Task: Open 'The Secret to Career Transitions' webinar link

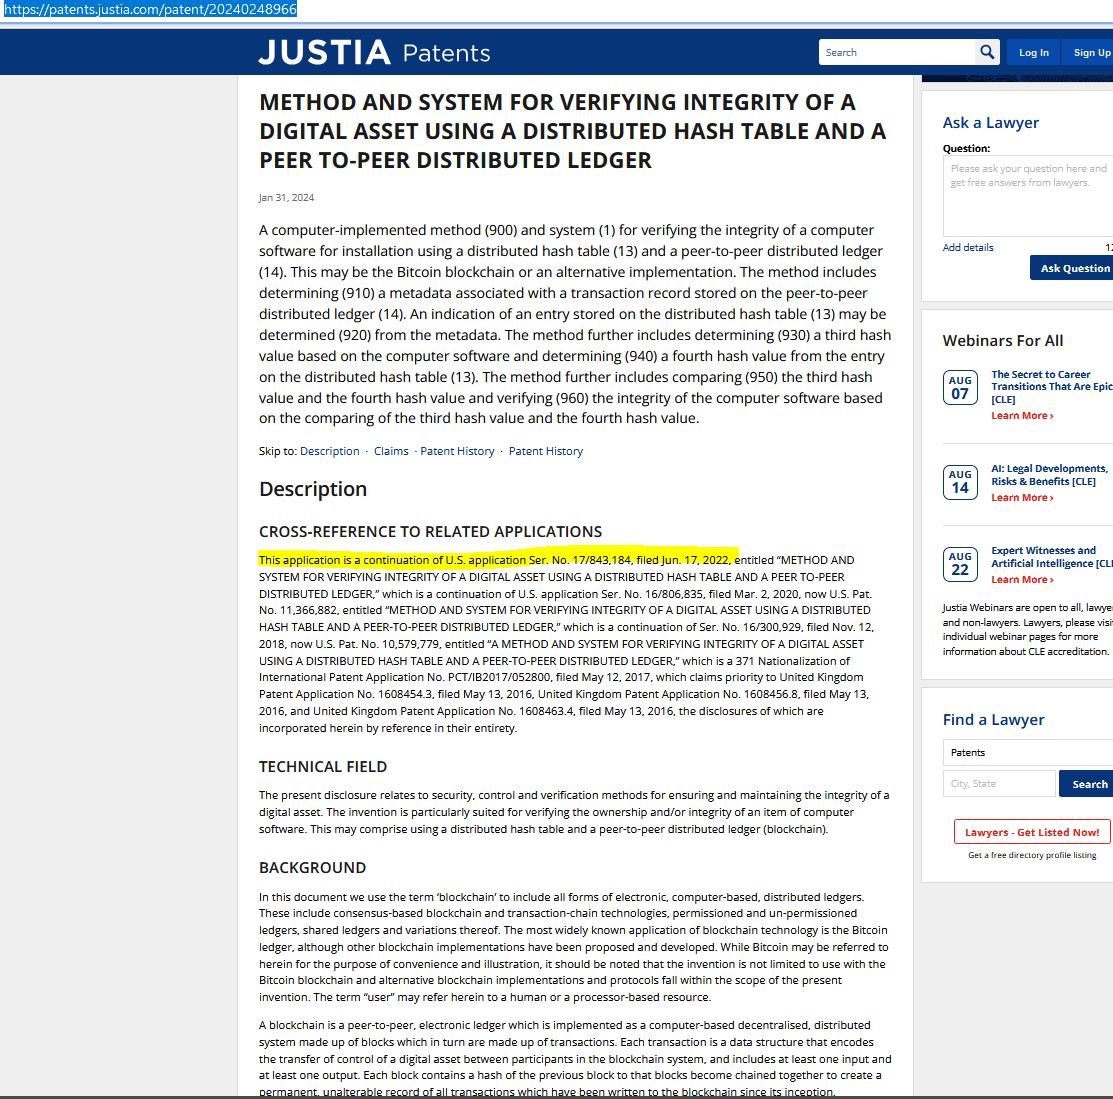Action: 1051,387
